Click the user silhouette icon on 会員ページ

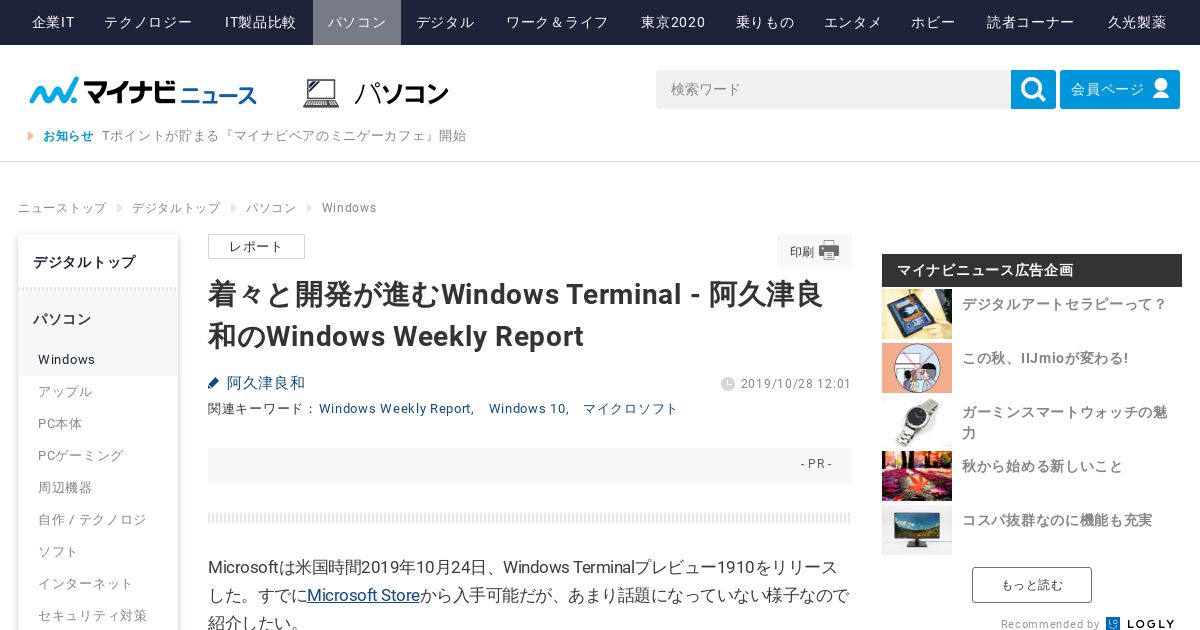coord(1161,88)
